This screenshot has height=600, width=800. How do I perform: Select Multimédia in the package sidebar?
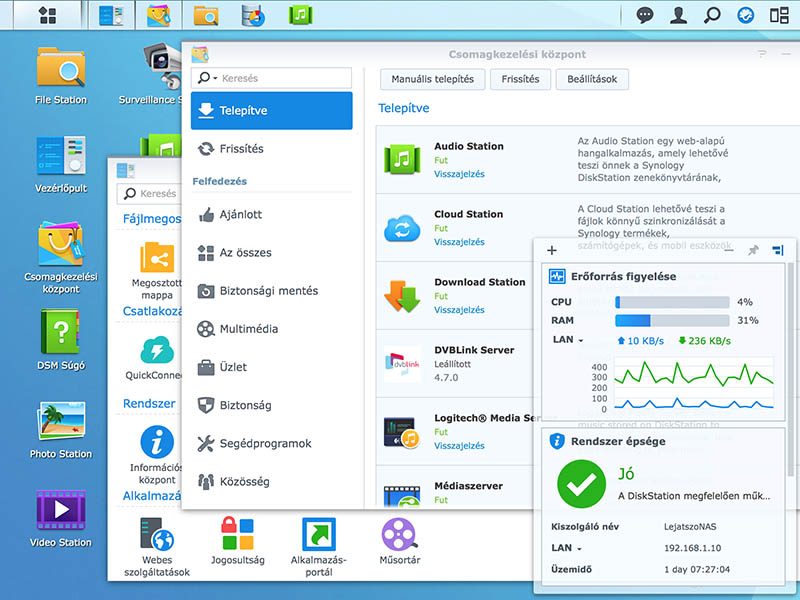[248, 329]
